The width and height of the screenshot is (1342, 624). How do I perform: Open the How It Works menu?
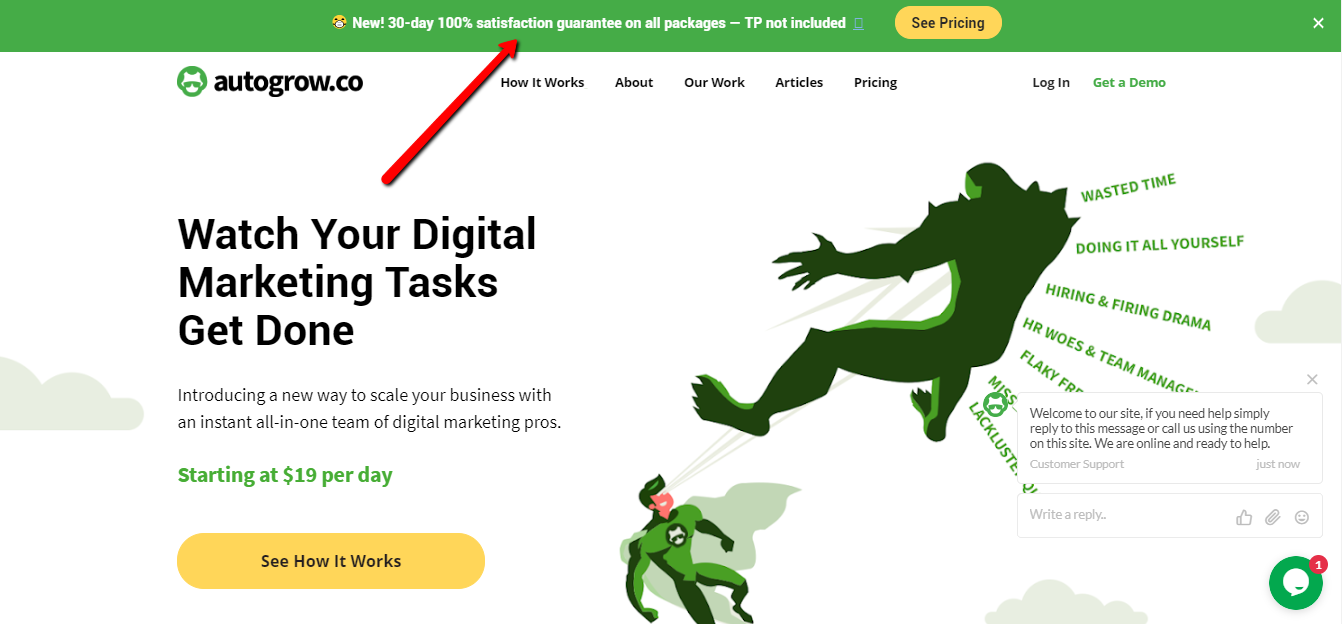[542, 82]
